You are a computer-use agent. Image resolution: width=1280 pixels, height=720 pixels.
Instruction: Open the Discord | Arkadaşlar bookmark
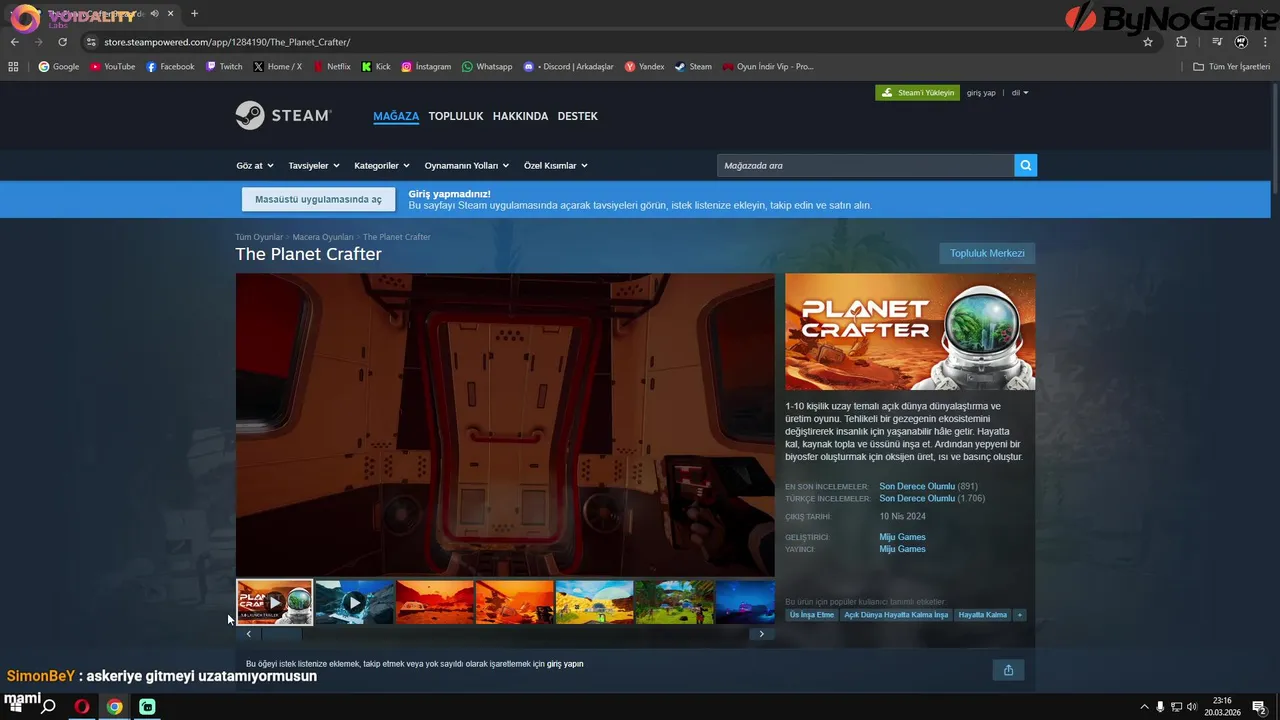point(569,67)
